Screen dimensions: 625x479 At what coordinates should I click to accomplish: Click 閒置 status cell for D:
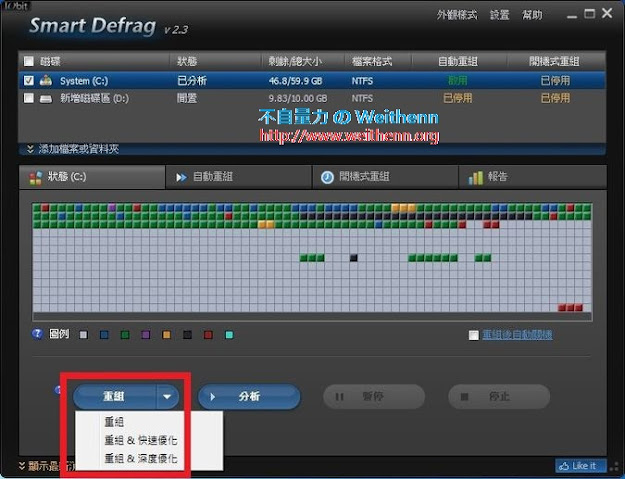point(187,98)
